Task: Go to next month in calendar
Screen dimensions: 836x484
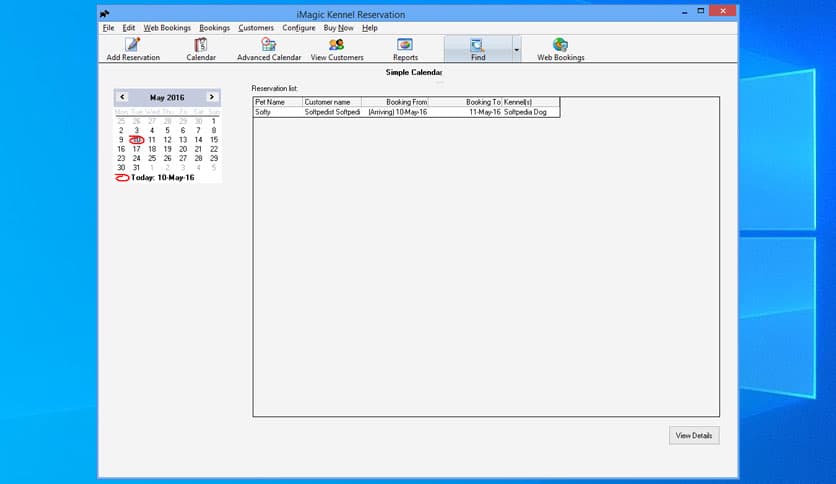Action: [x=212, y=97]
